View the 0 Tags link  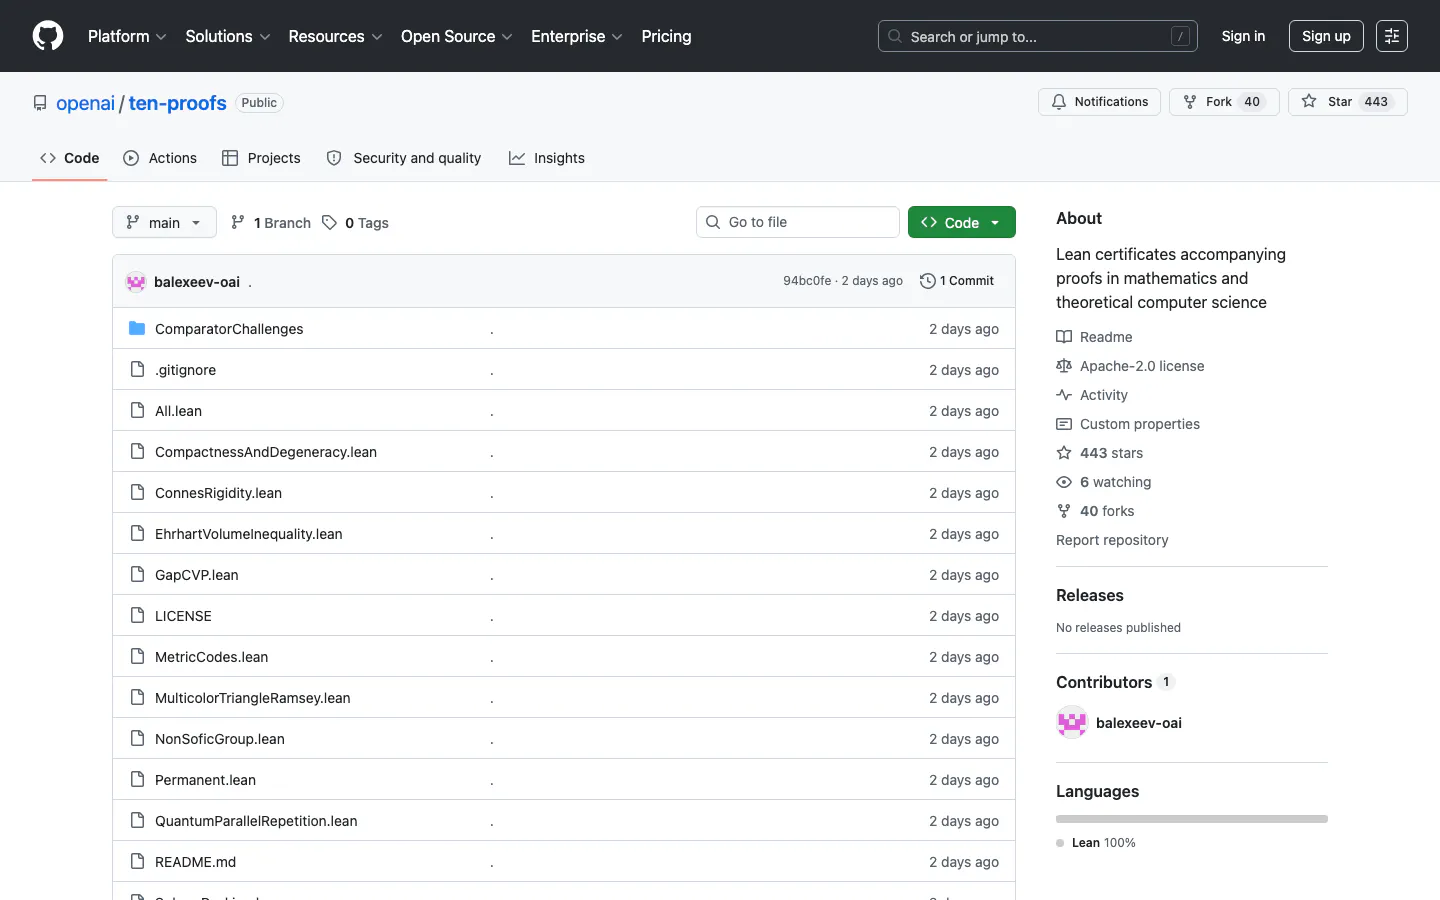(x=356, y=223)
